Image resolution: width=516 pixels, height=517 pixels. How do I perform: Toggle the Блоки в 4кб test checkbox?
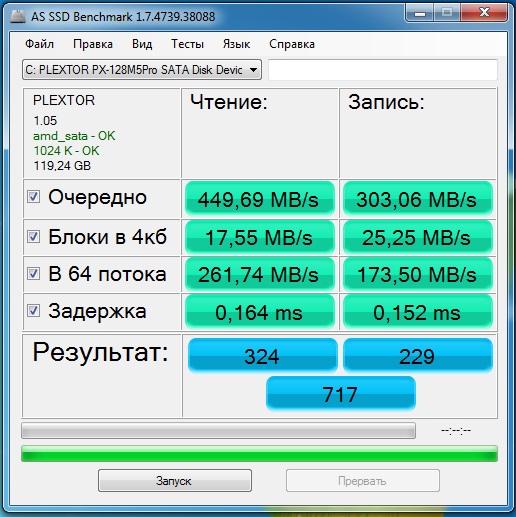(33, 237)
